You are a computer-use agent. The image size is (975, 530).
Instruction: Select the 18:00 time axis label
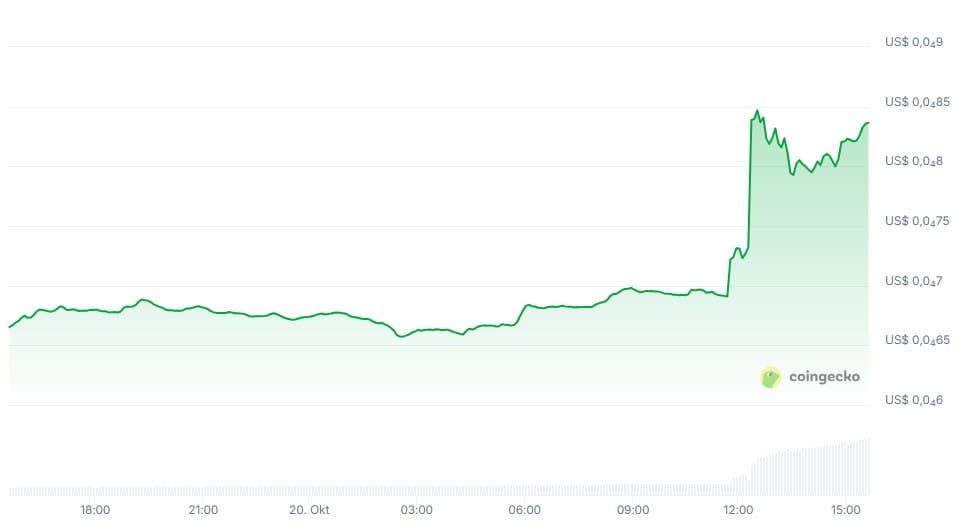click(x=95, y=509)
